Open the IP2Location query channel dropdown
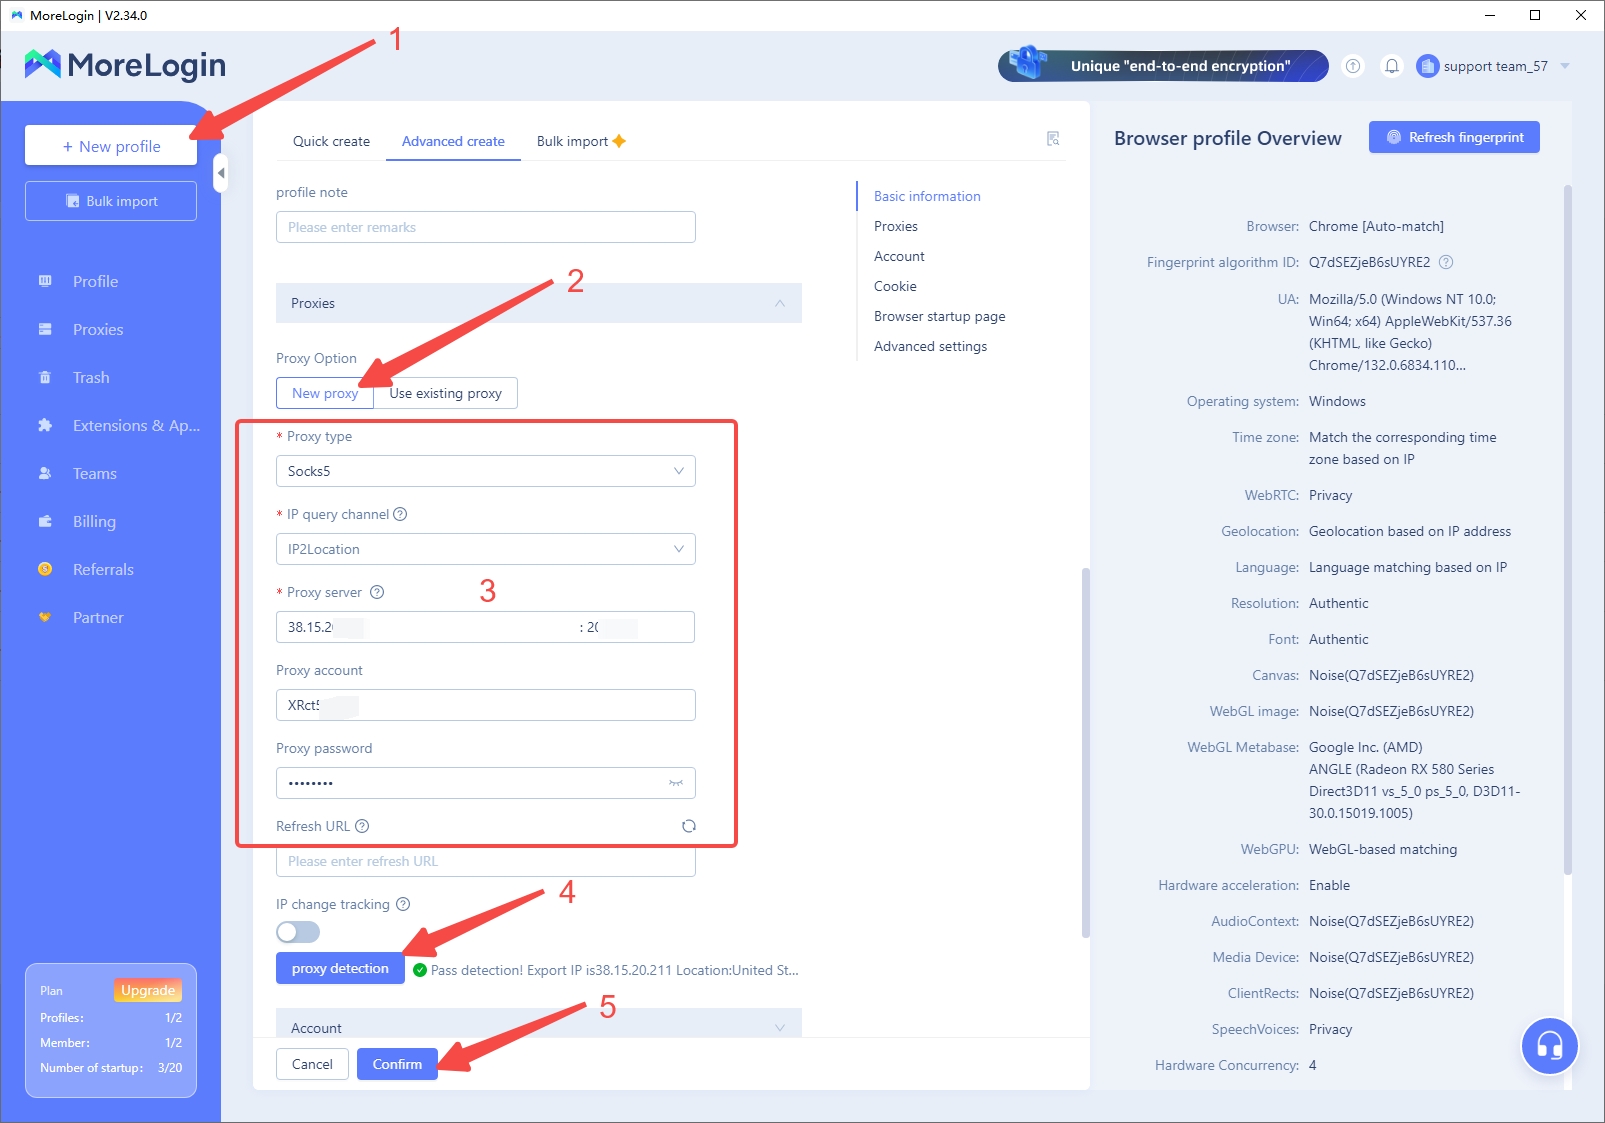The height and width of the screenshot is (1123, 1605). pyautogui.click(x=485, y=549)
